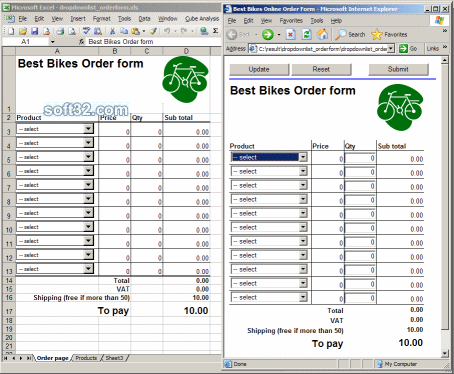Click the Print icon in Excel toolbar
The image size is (454, 374).
pos(60,31)
